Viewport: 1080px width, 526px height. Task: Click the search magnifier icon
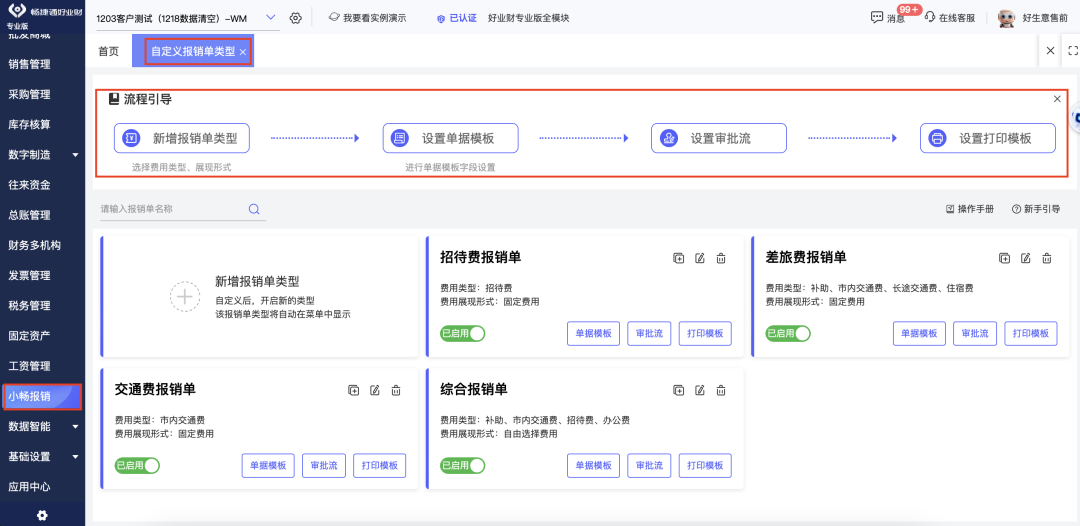(254, 209)
